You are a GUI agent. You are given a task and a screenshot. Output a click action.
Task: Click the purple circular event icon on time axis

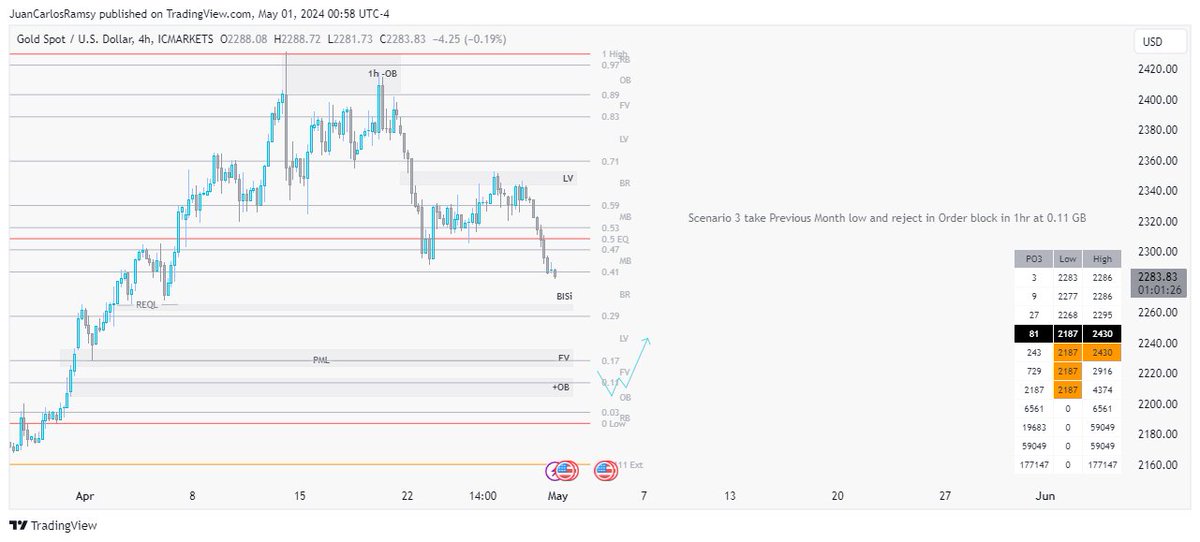point(553,469)
